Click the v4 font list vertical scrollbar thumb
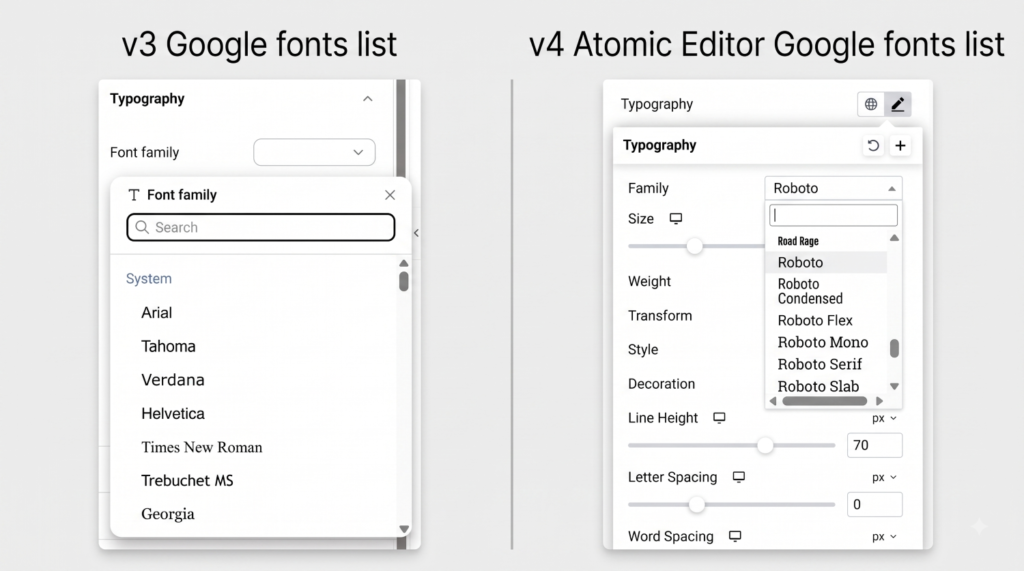The image size is (1024, 571). tap(894, 348)
